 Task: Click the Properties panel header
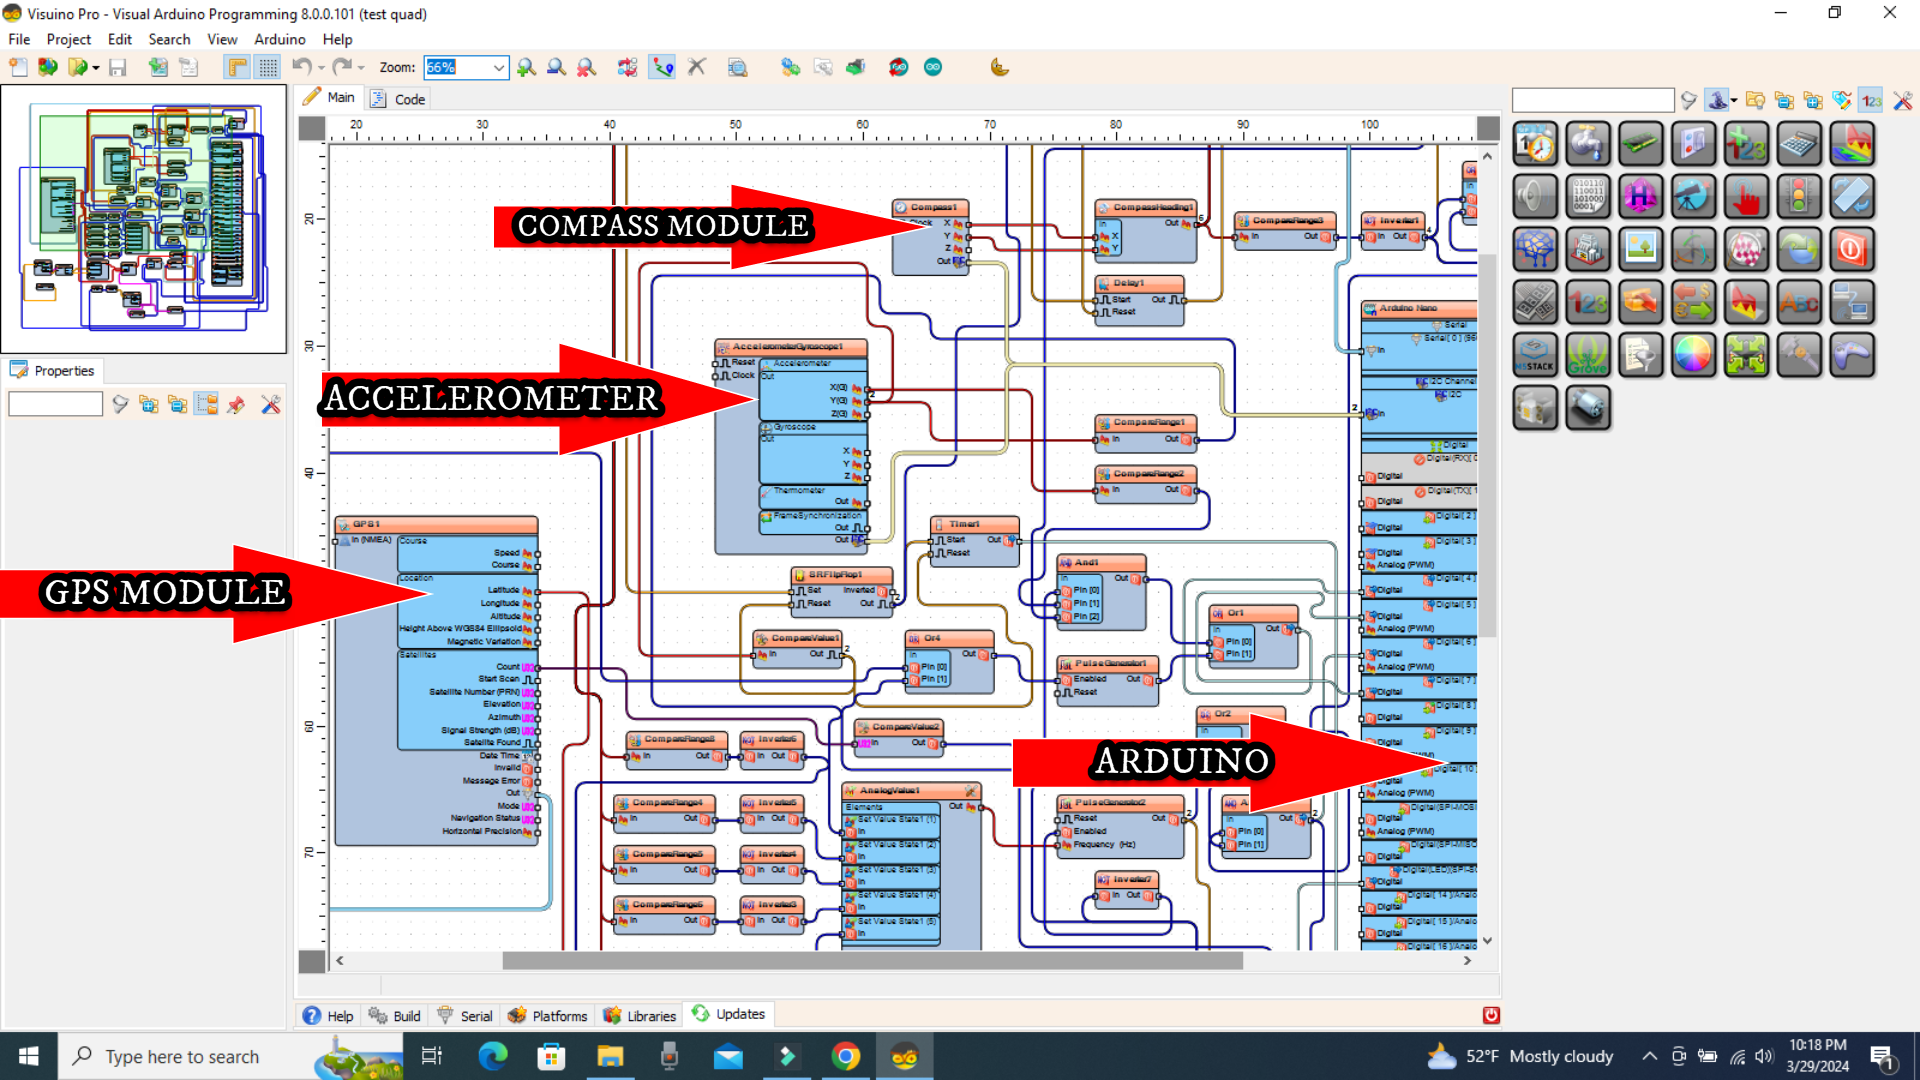coord(52,370)
